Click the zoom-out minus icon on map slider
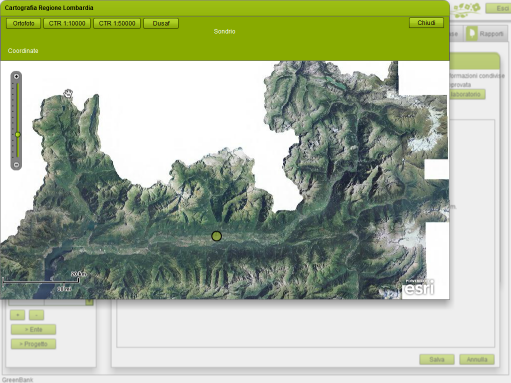Image resolution: width=511 pixels, height=383 pixels. 16,165
